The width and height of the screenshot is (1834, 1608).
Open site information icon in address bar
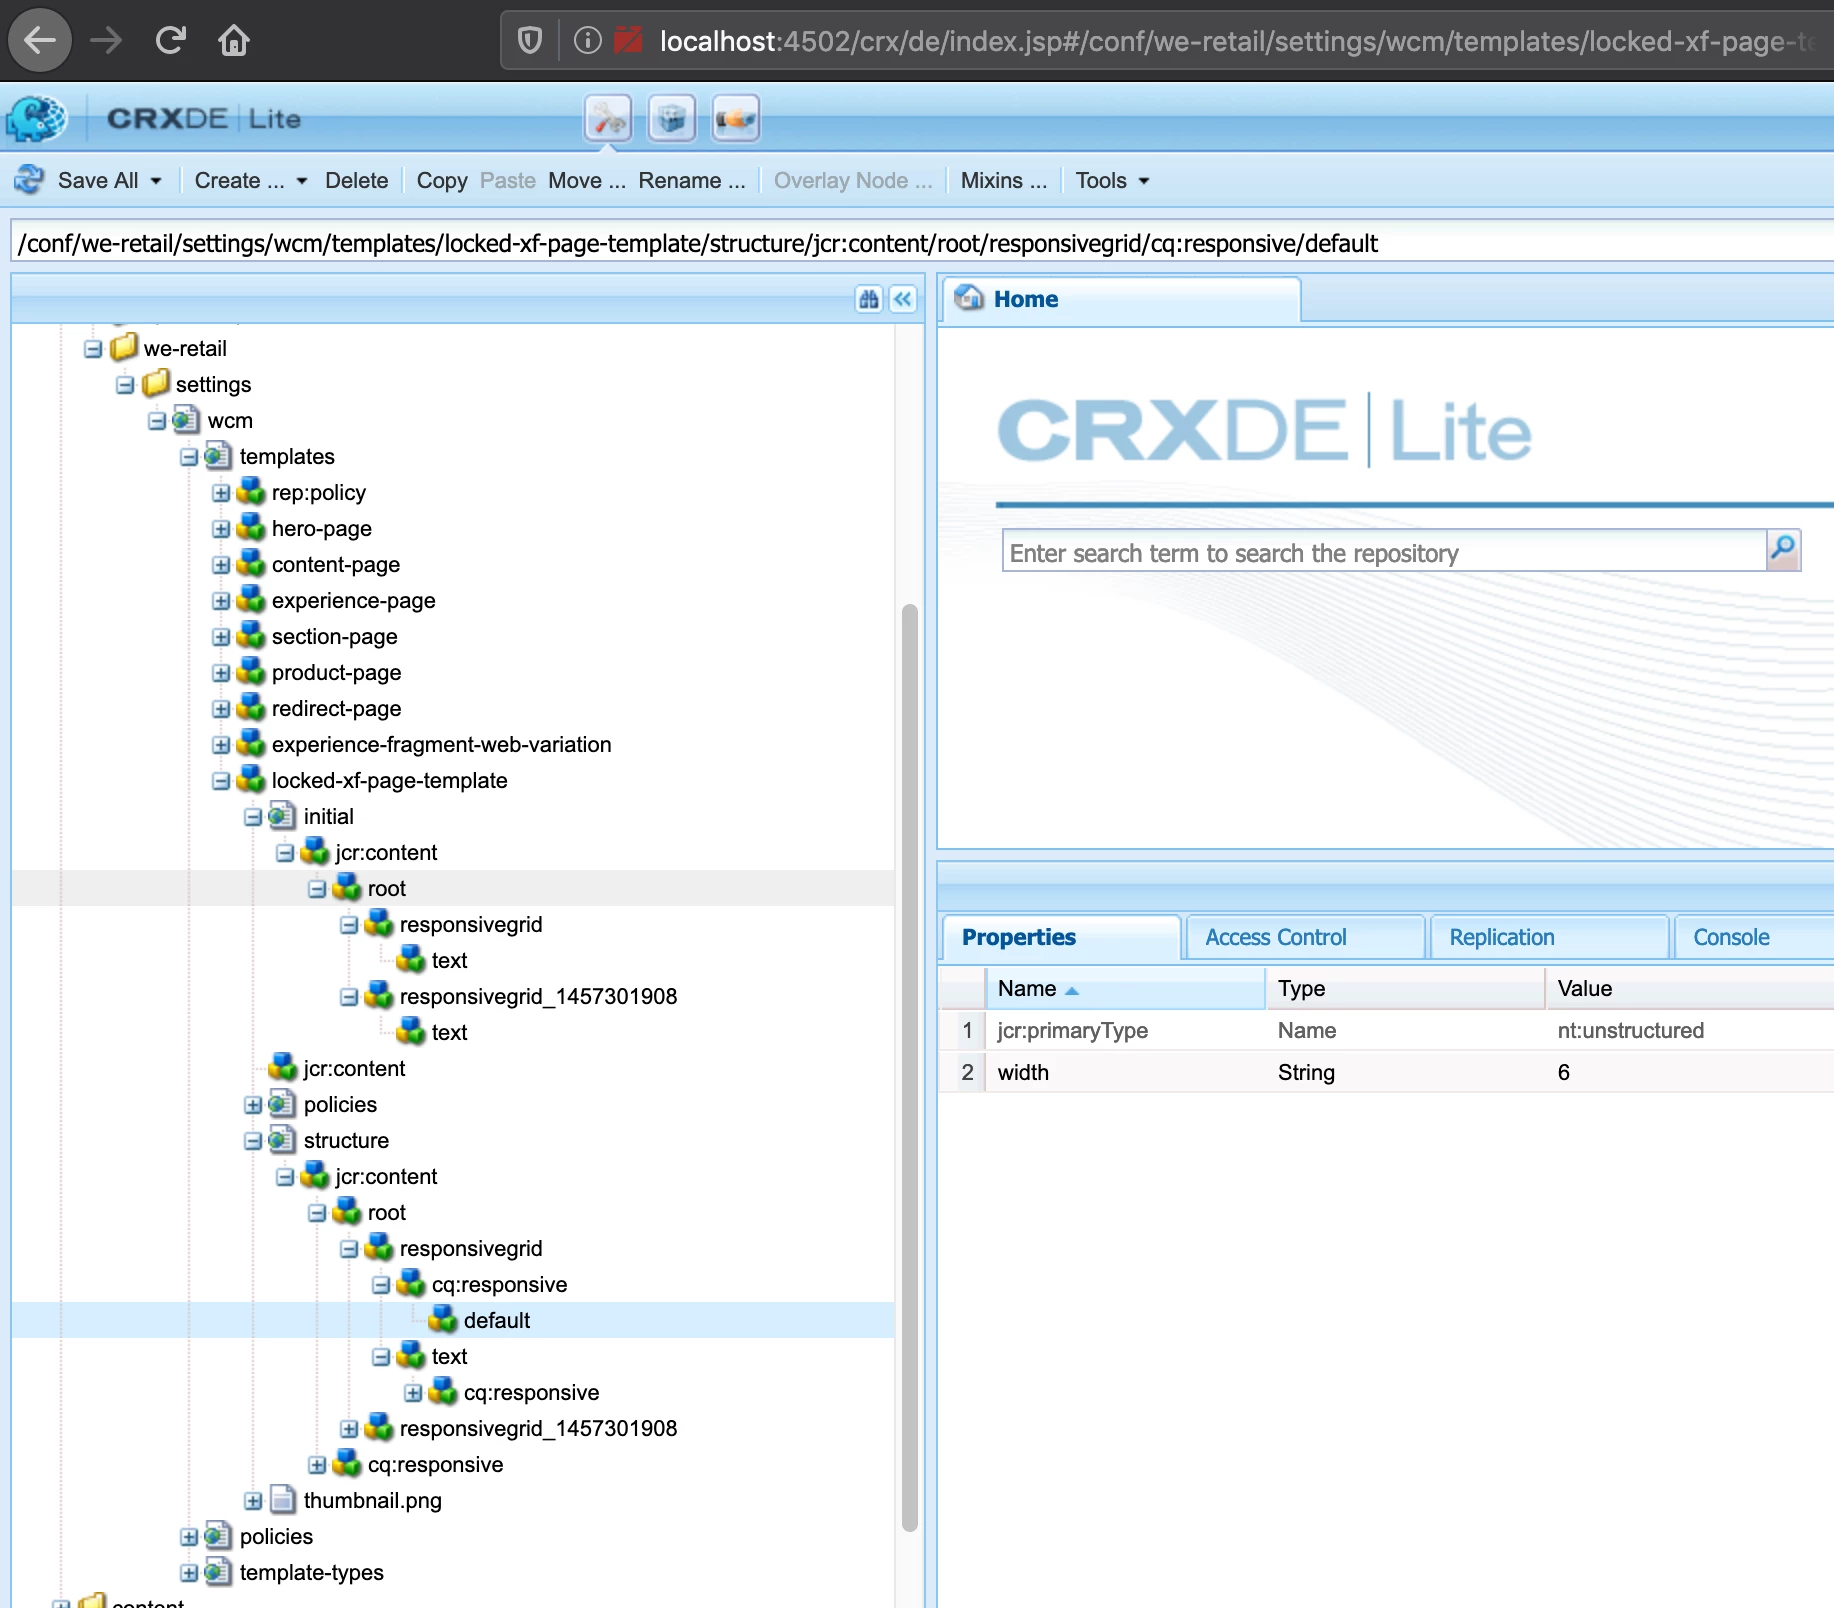pos(587,40)
